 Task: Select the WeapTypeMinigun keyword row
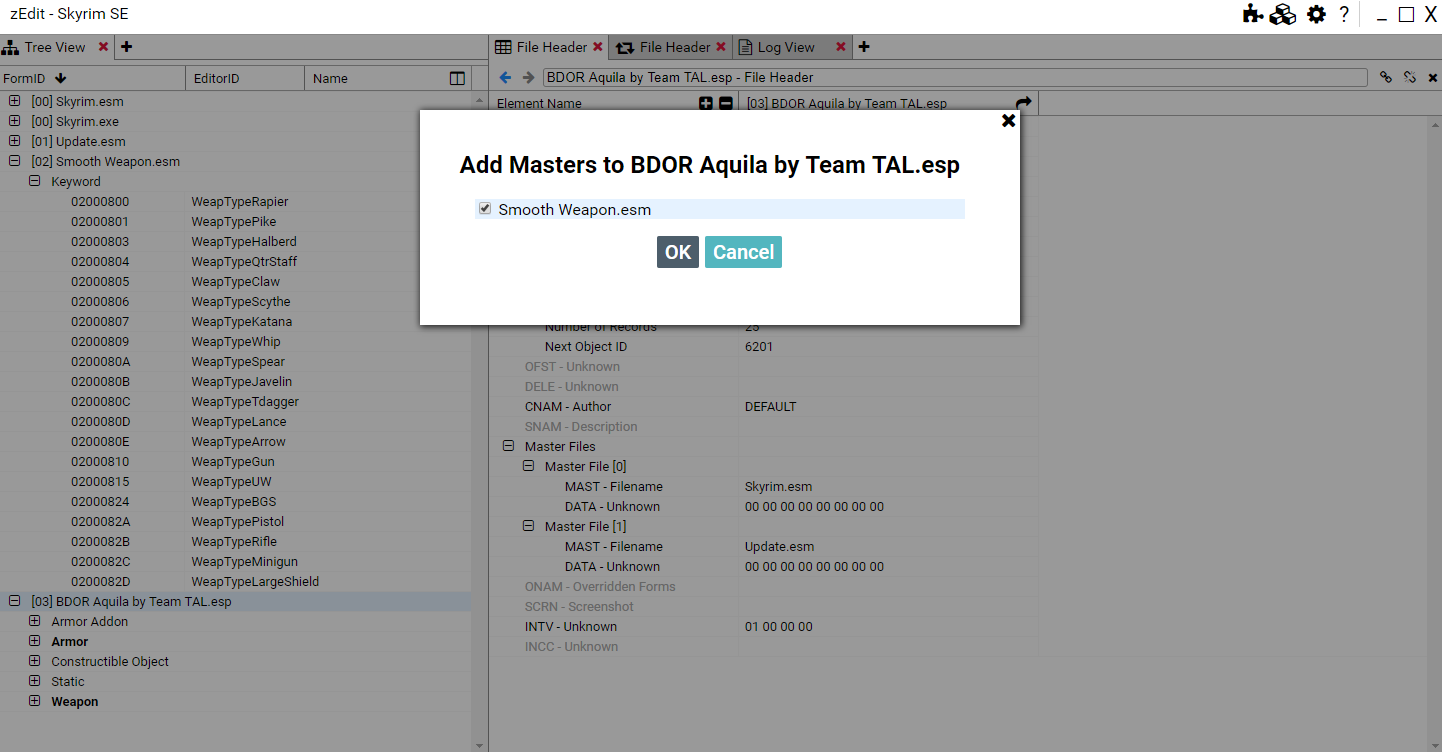click(235, 561)
